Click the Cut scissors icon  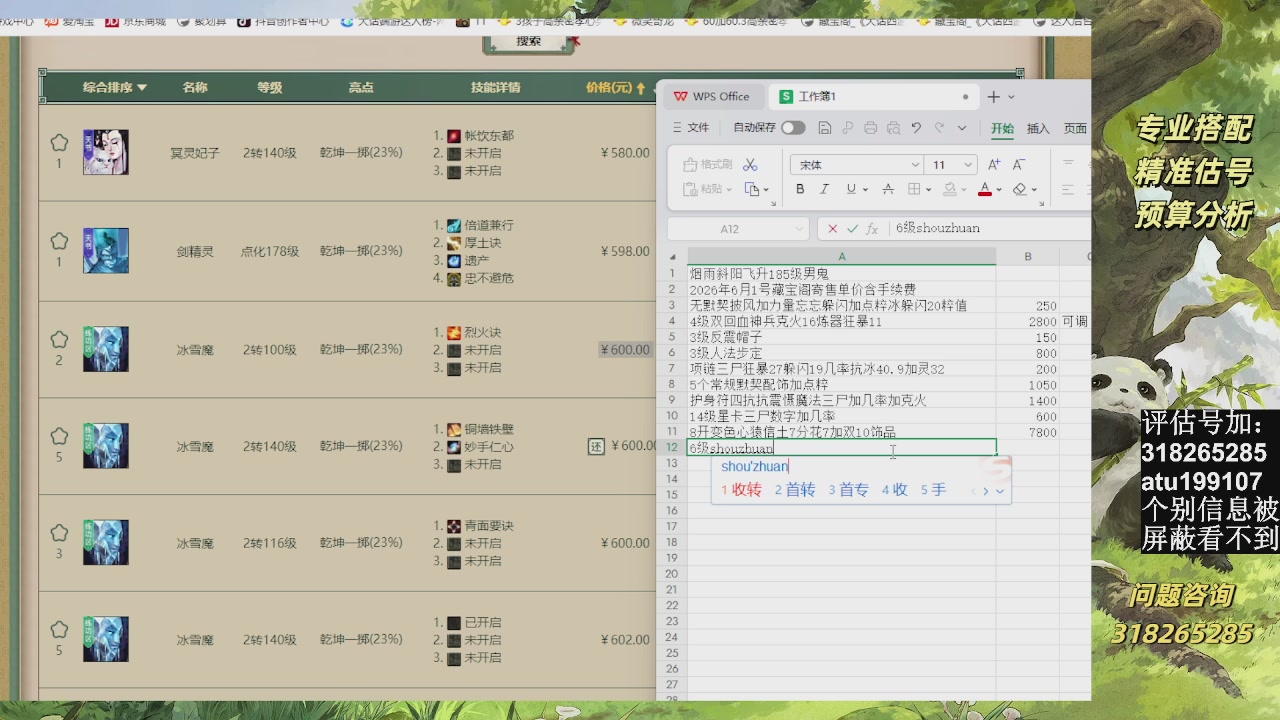(x=750, y=164)
